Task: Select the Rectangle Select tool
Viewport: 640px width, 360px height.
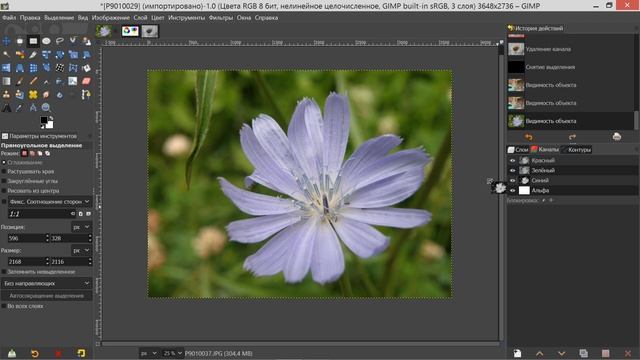Action: pos(33,41)
